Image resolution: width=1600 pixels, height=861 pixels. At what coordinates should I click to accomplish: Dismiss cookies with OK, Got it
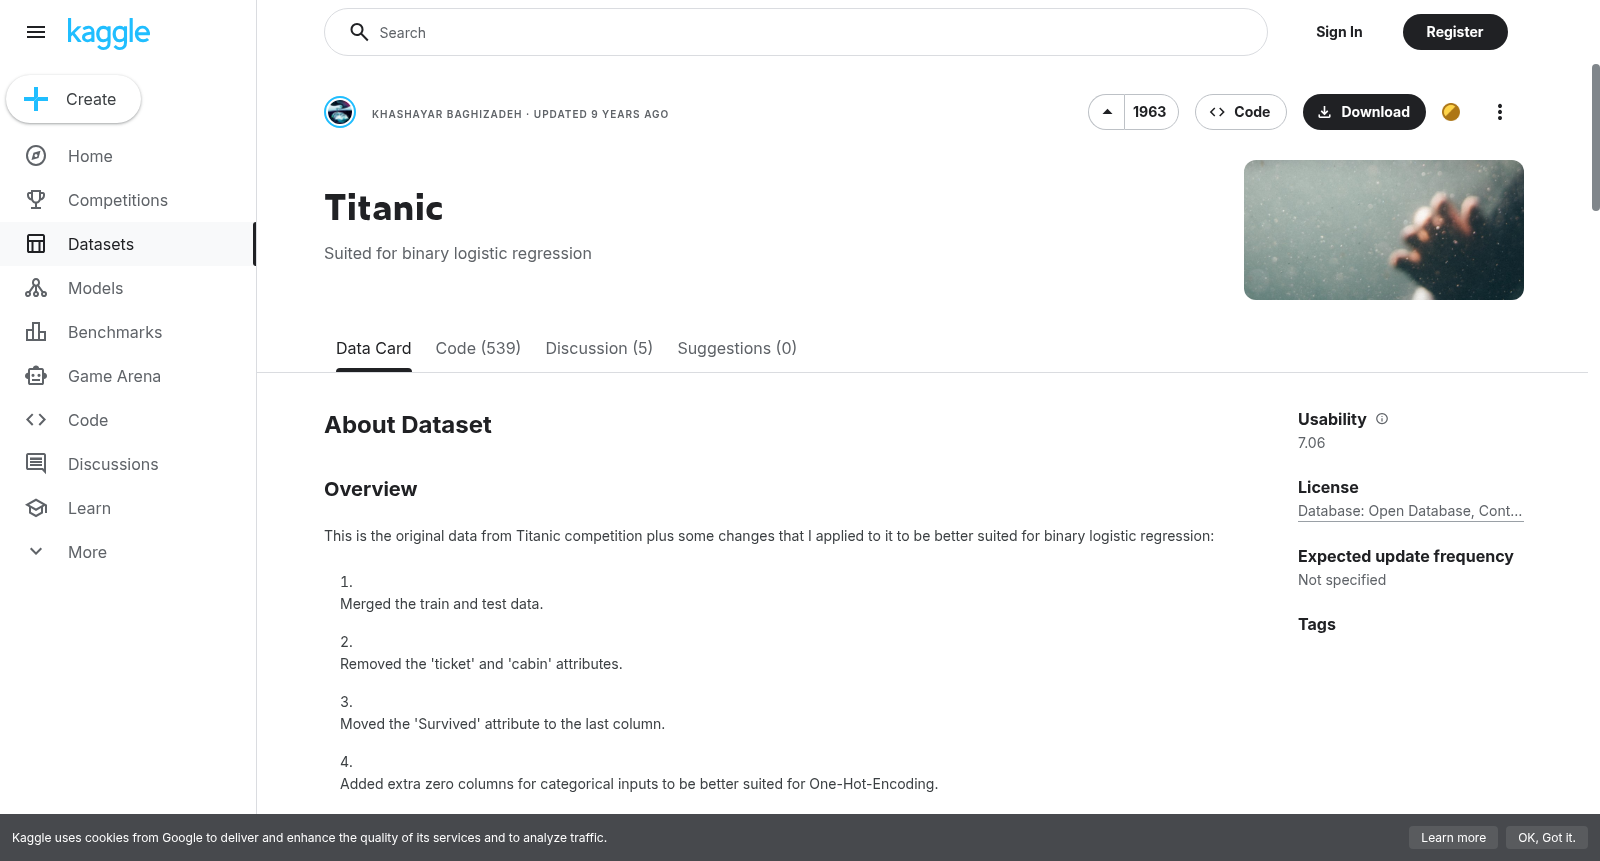pyautogui.click(x=1546, y=838)
